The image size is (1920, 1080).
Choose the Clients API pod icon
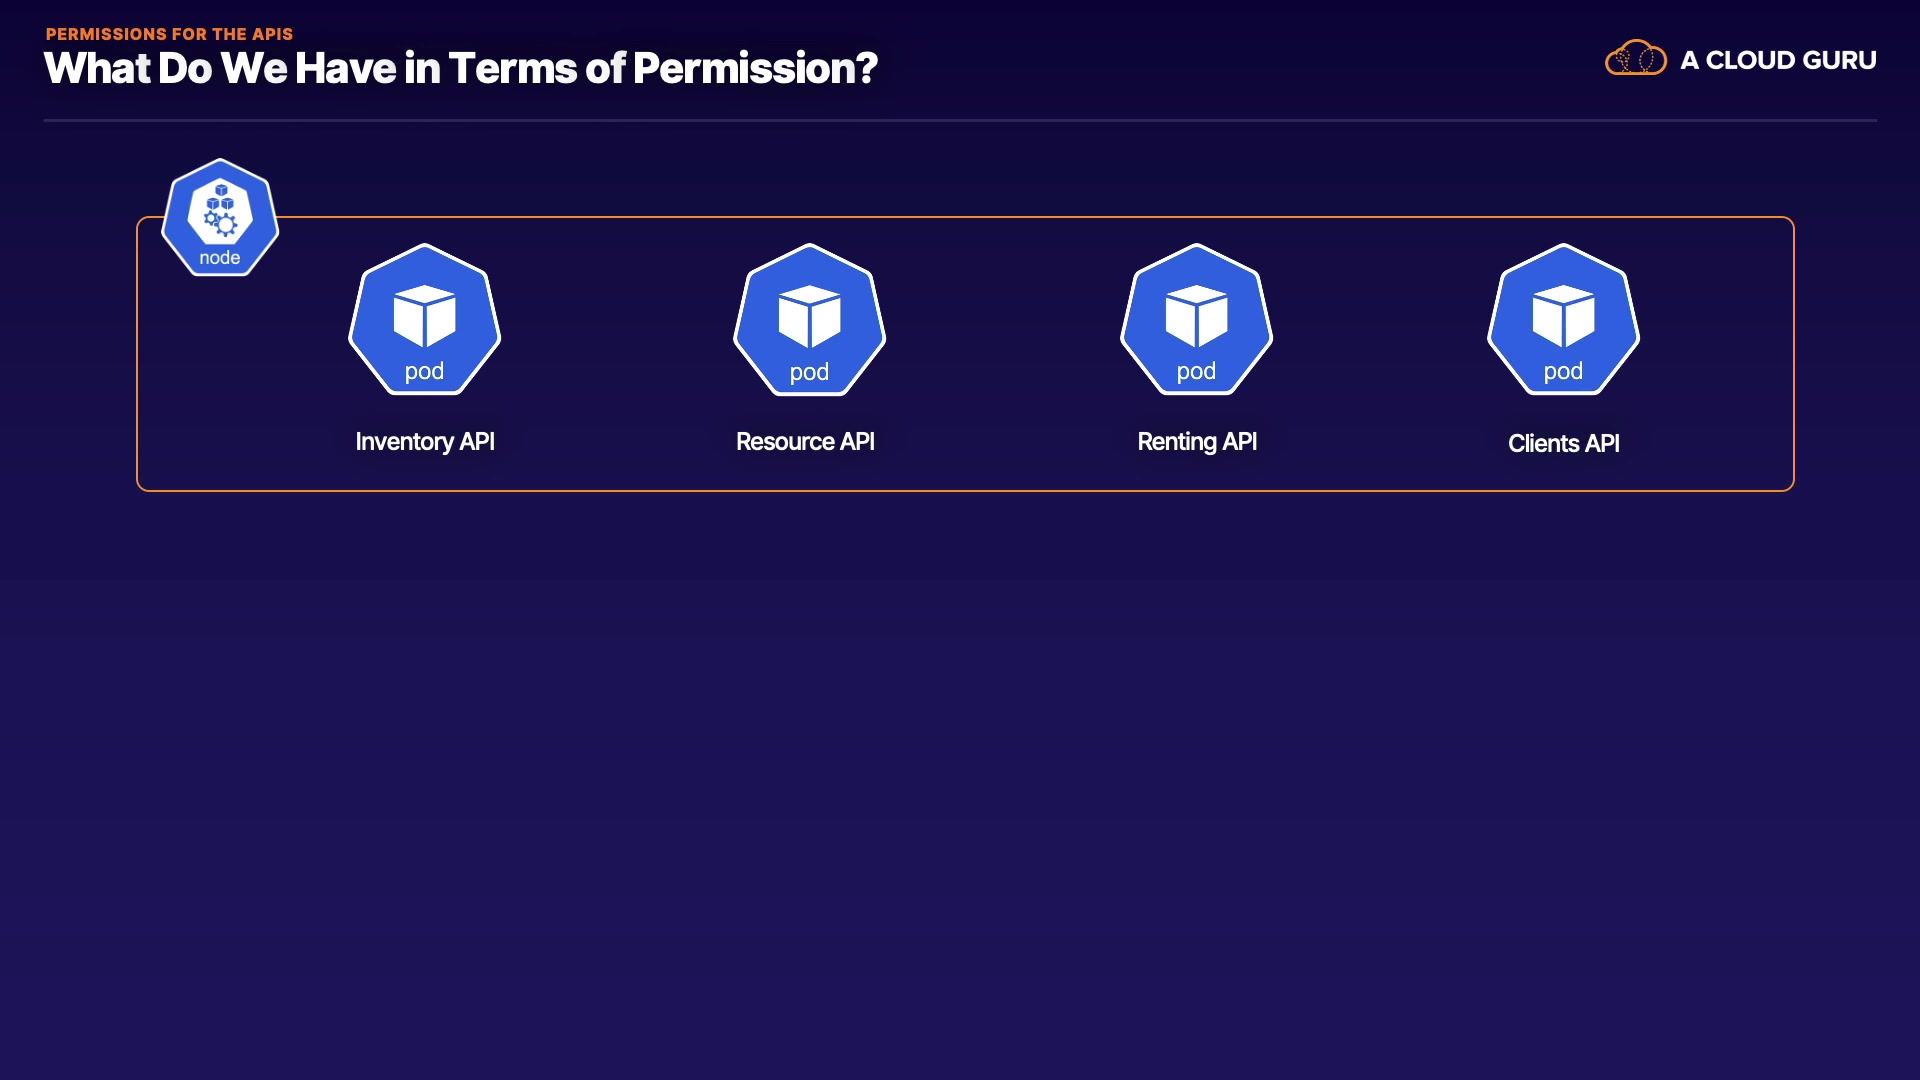point(1563,319)
